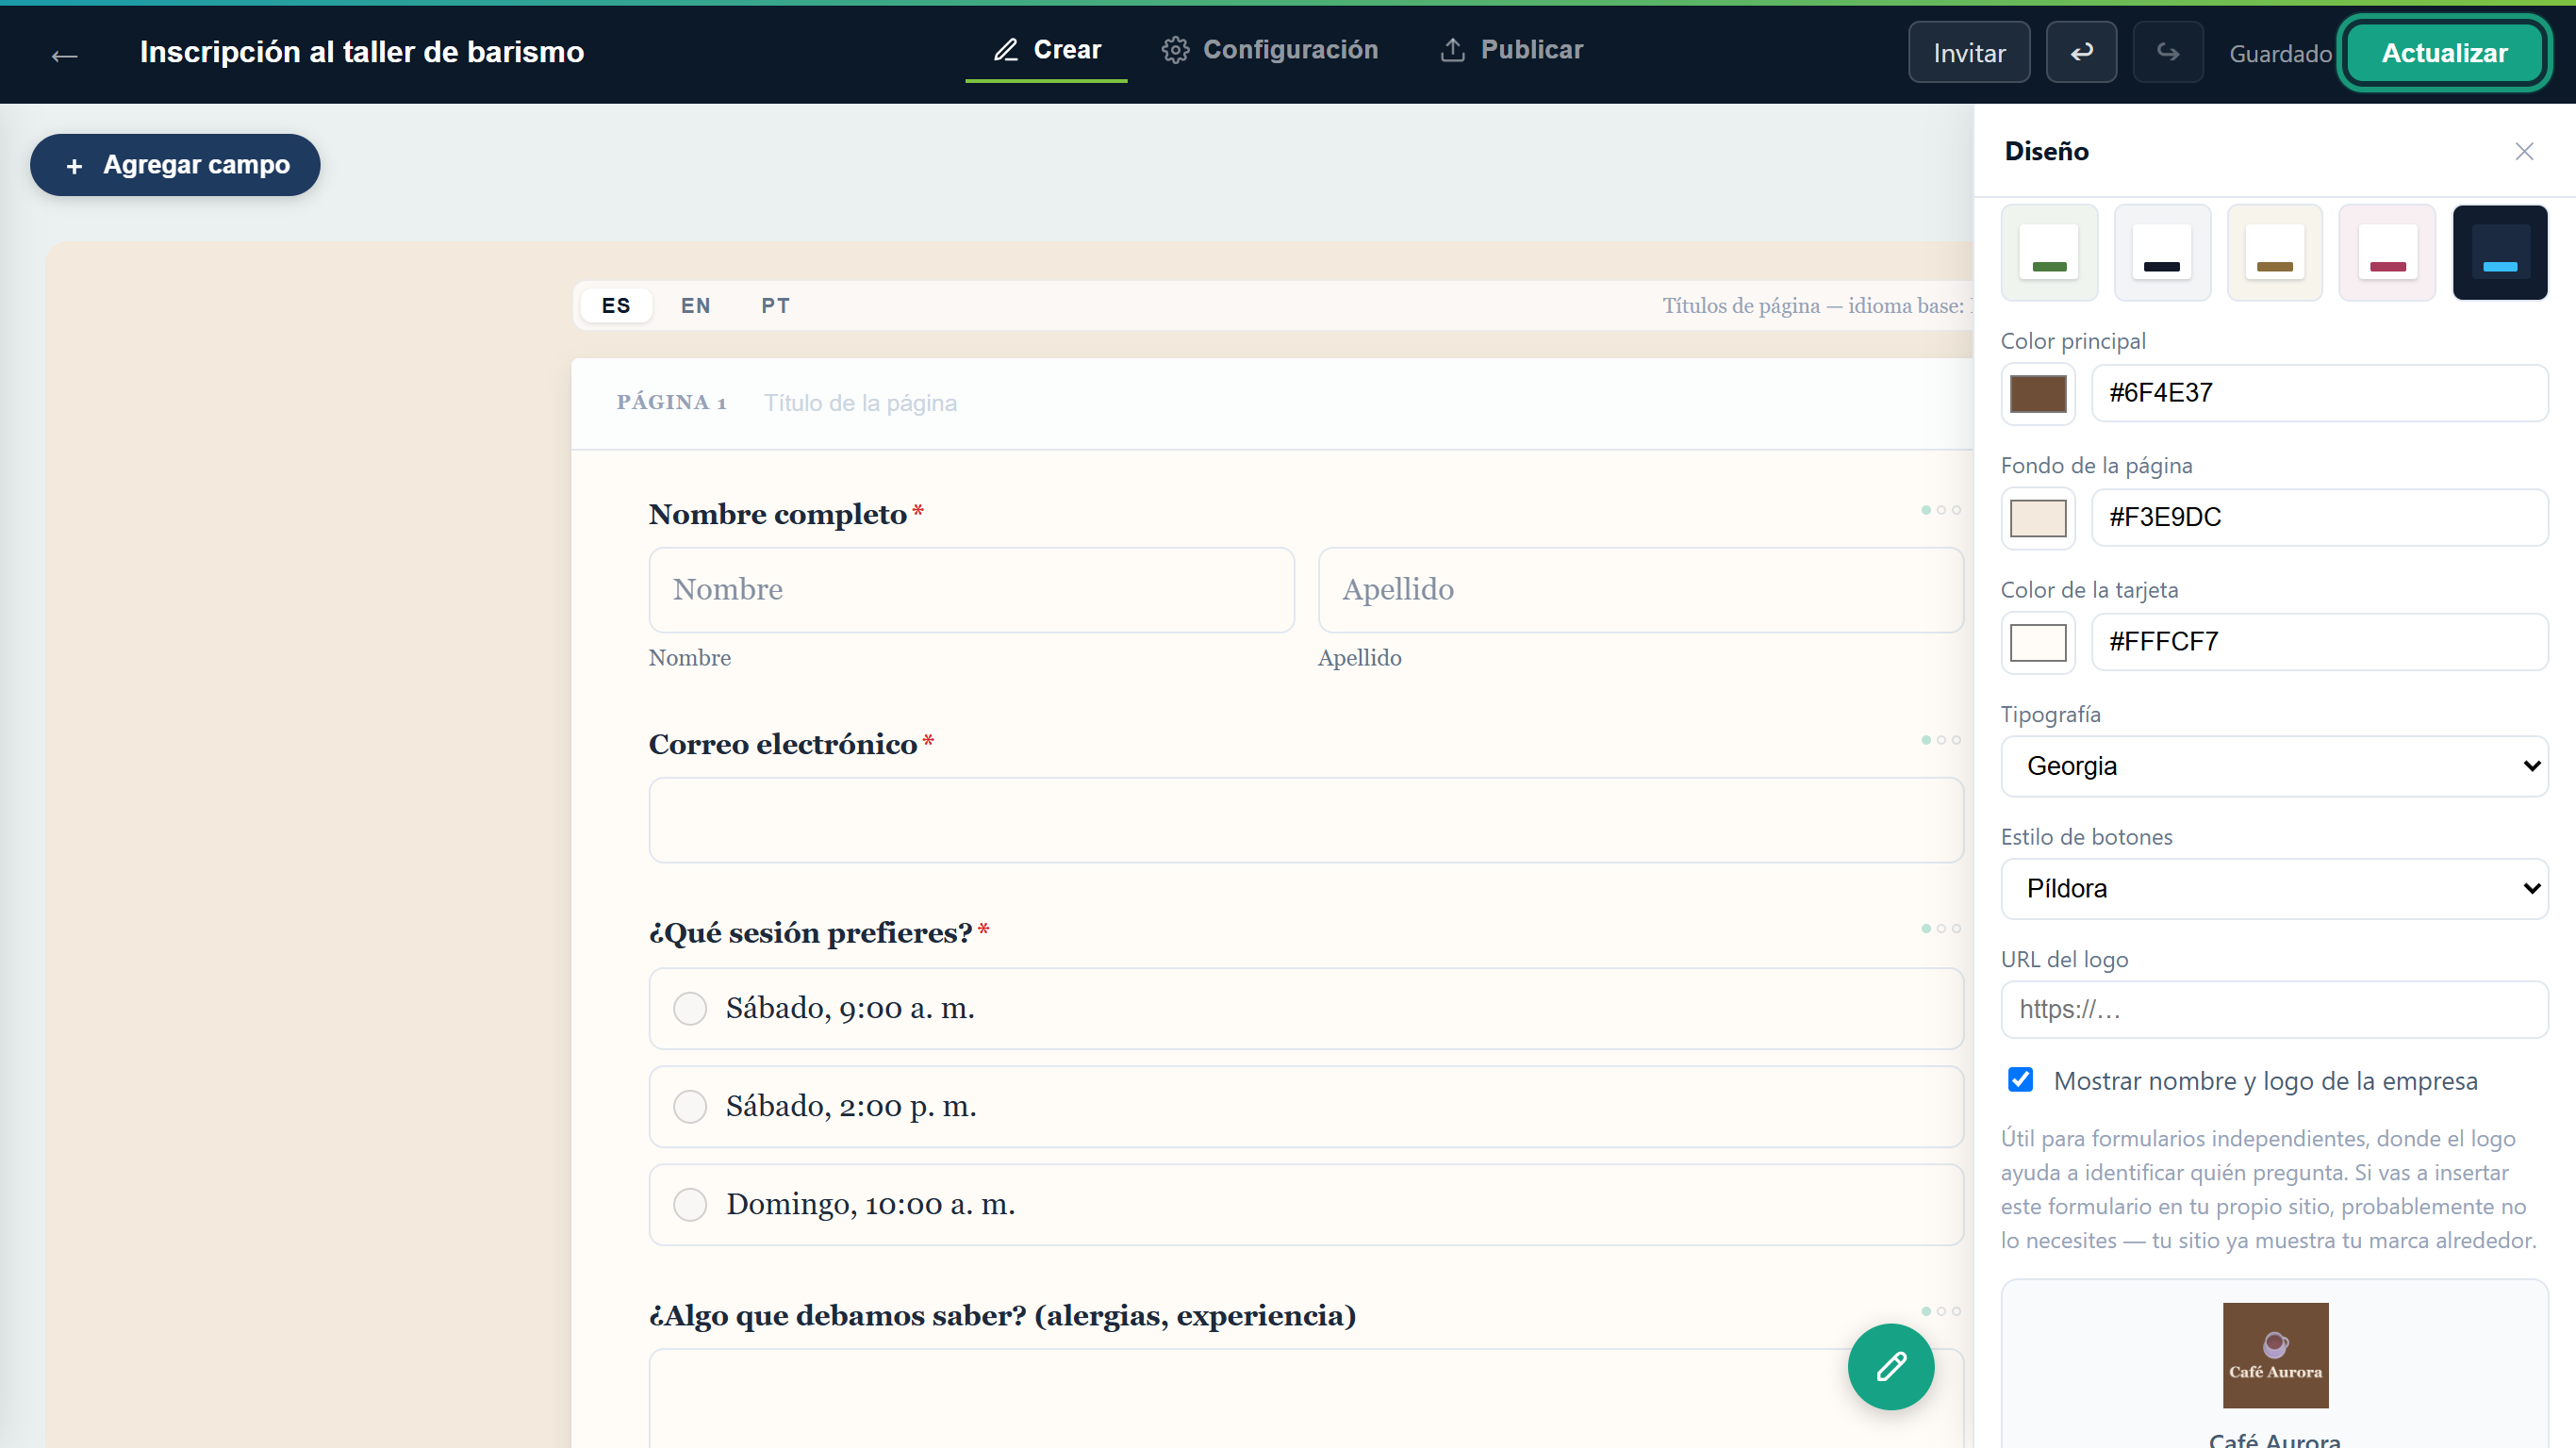The height and width of the screenshot is (1448, 2576).
Task: Open options dots for ¿Algo que debamos saber? field
Action: click(1940, 1311)
